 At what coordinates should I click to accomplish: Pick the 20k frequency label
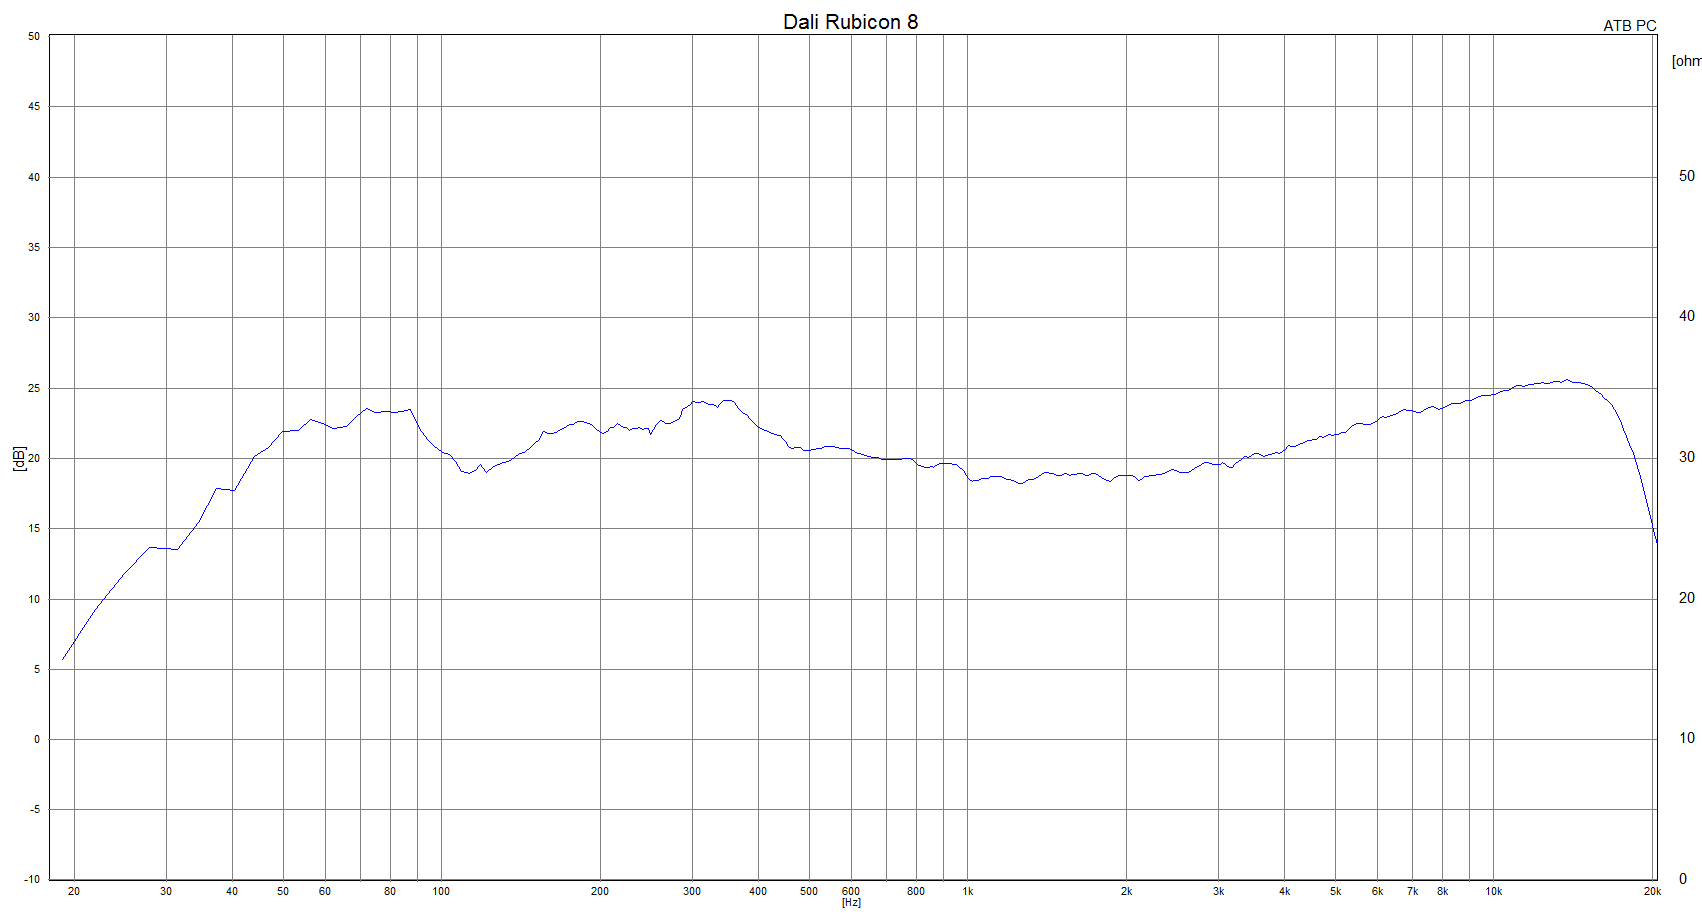1652,891
